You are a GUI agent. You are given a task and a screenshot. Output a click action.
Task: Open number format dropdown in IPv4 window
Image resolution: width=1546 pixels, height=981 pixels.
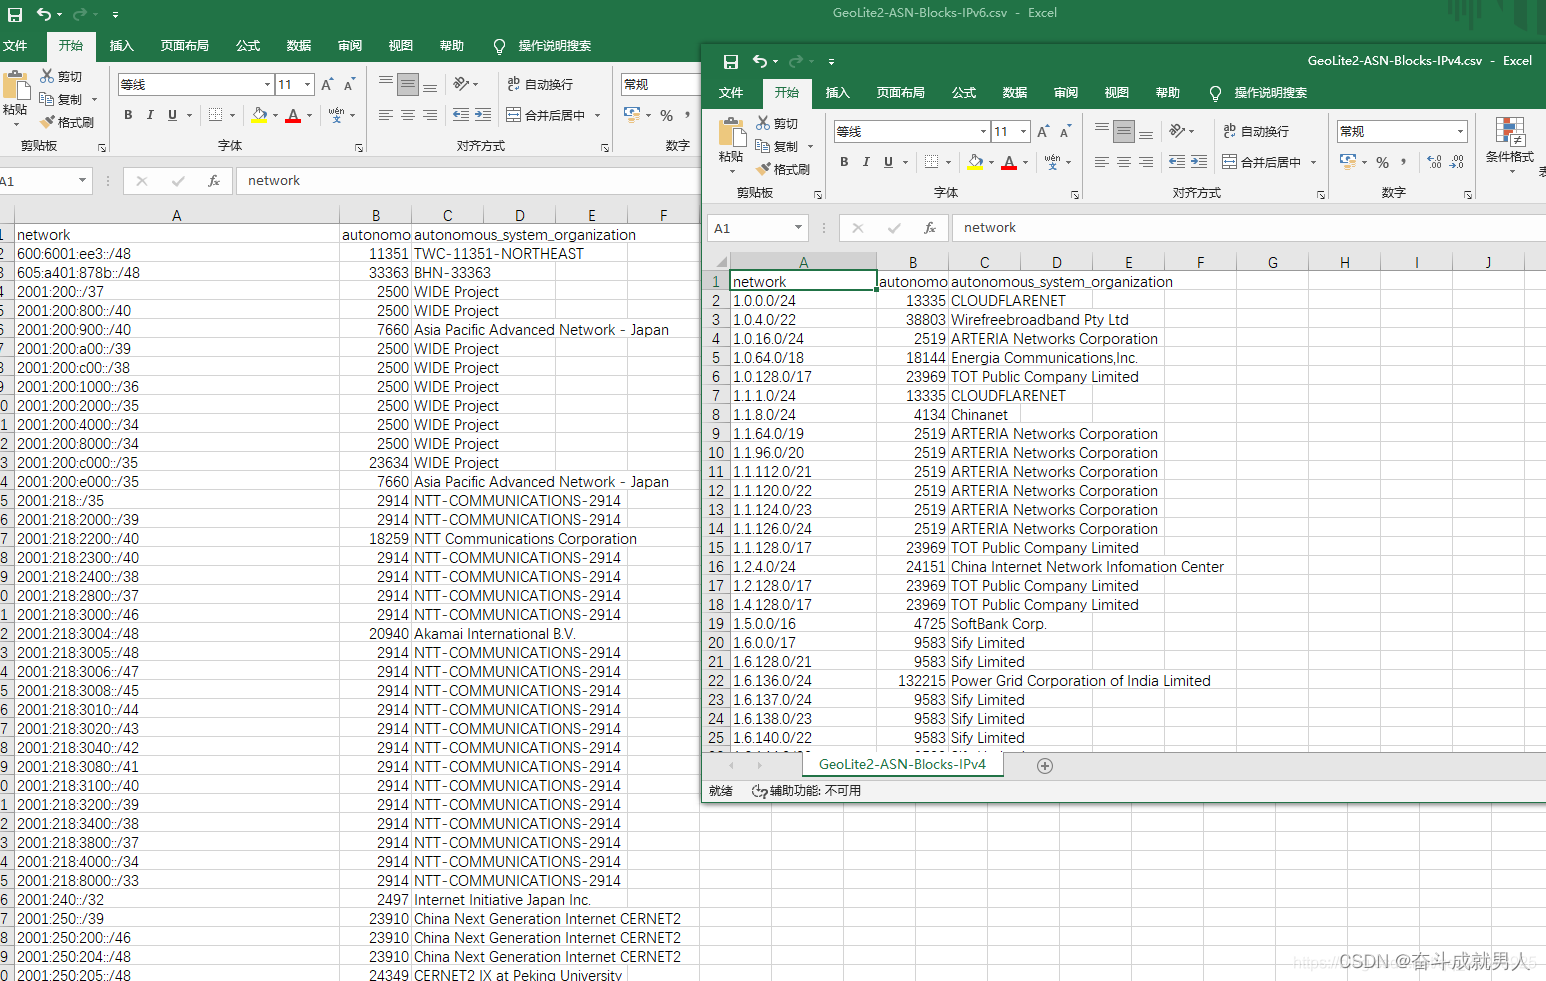pyautogui.click(x=1460, y=131)
